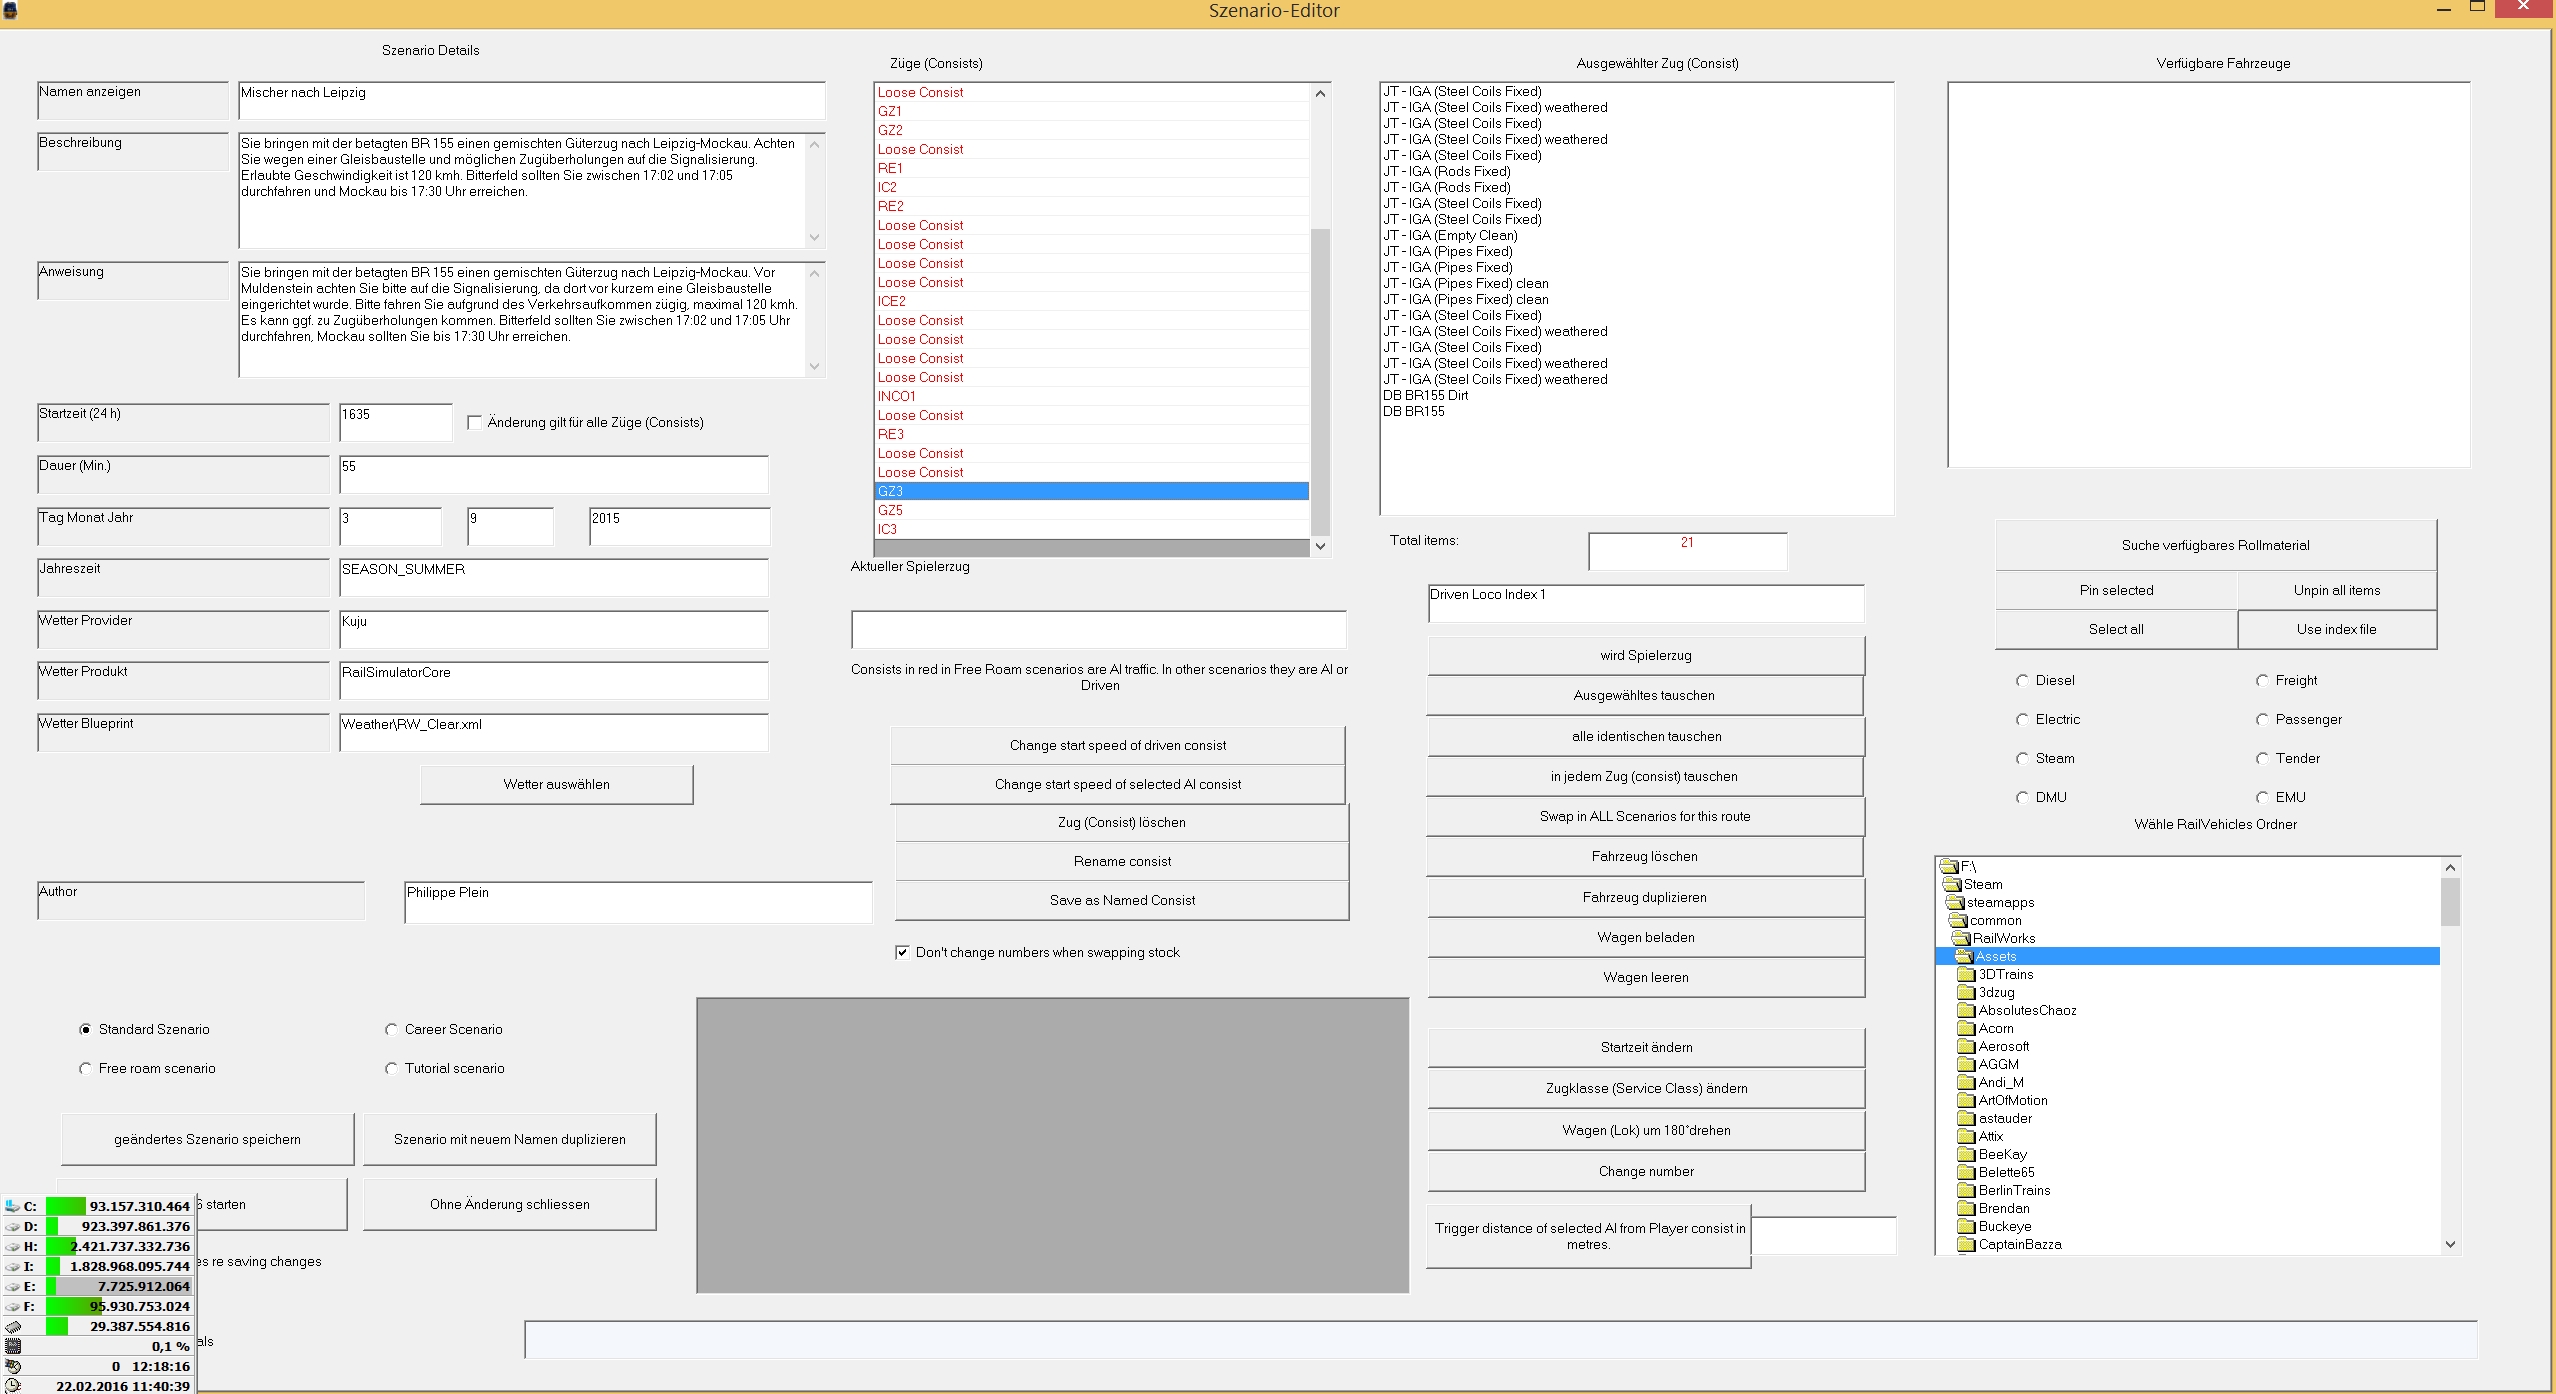
Task: Select the Electric radio button
Action: [x=2022, y=720]
